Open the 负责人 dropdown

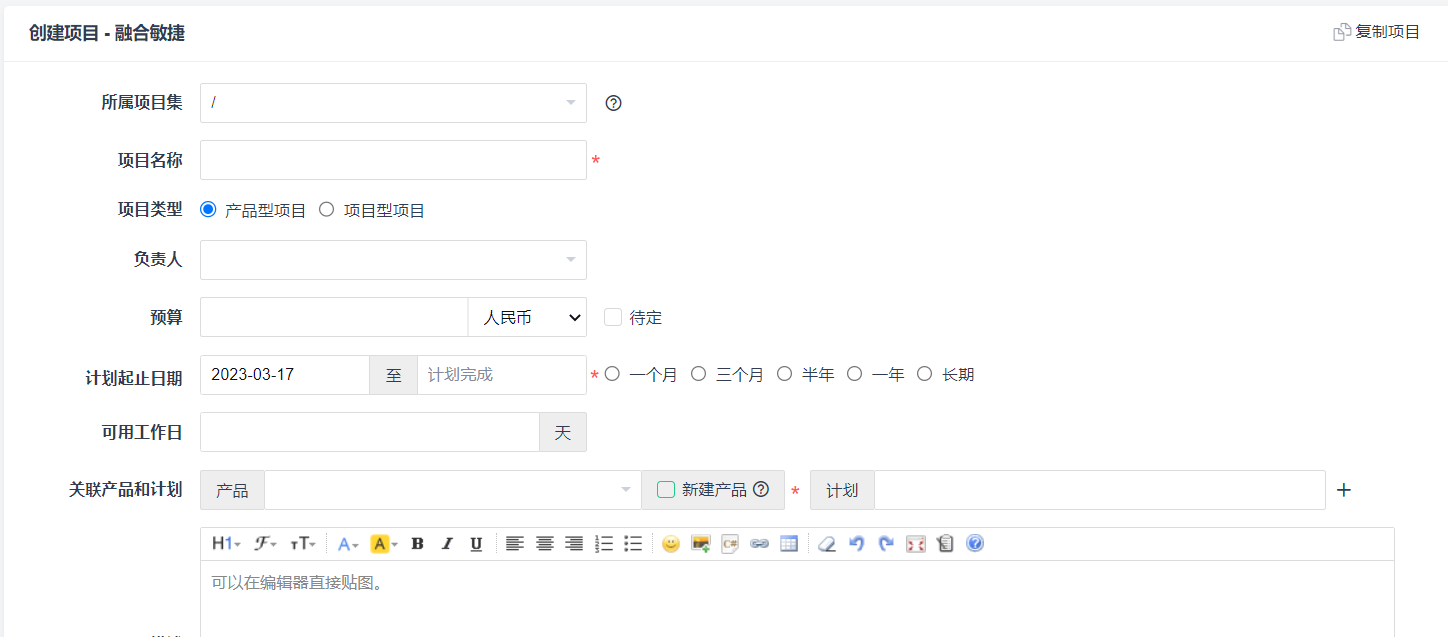pos(393,260)
